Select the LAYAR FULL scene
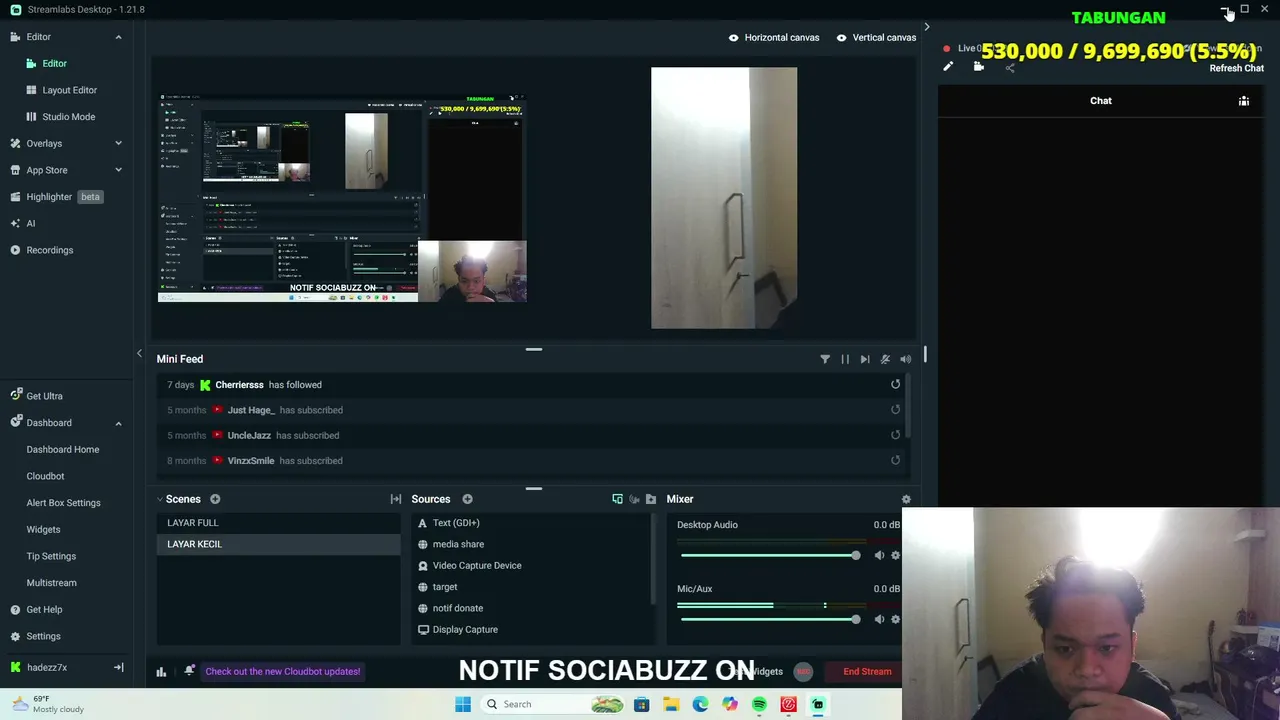The height and width of the screenshot is (720, 1280). pos(278,523)
